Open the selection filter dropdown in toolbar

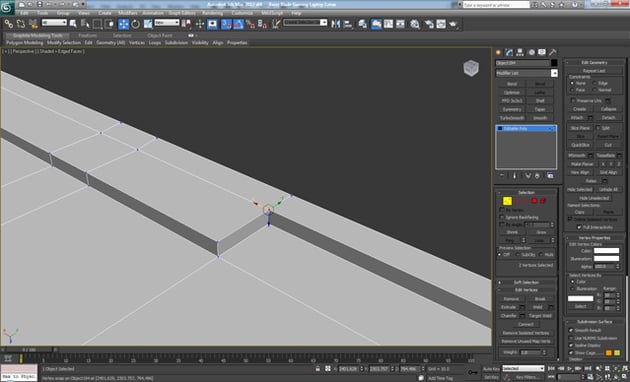[54, 23]
